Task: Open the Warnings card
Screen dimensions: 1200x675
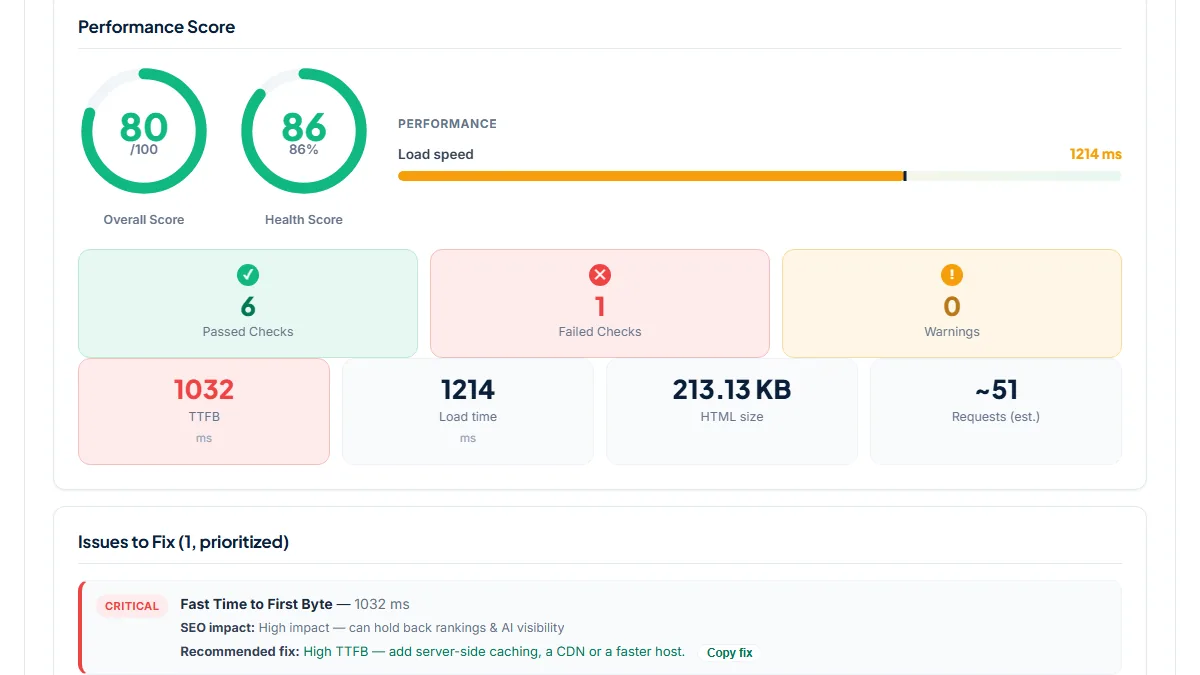Action: (952, 303)
